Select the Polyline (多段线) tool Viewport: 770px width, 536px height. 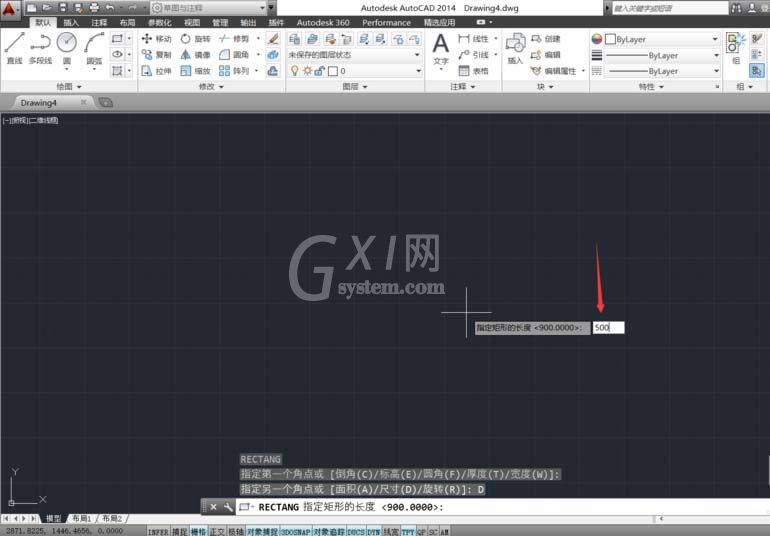tap(40, 48)
